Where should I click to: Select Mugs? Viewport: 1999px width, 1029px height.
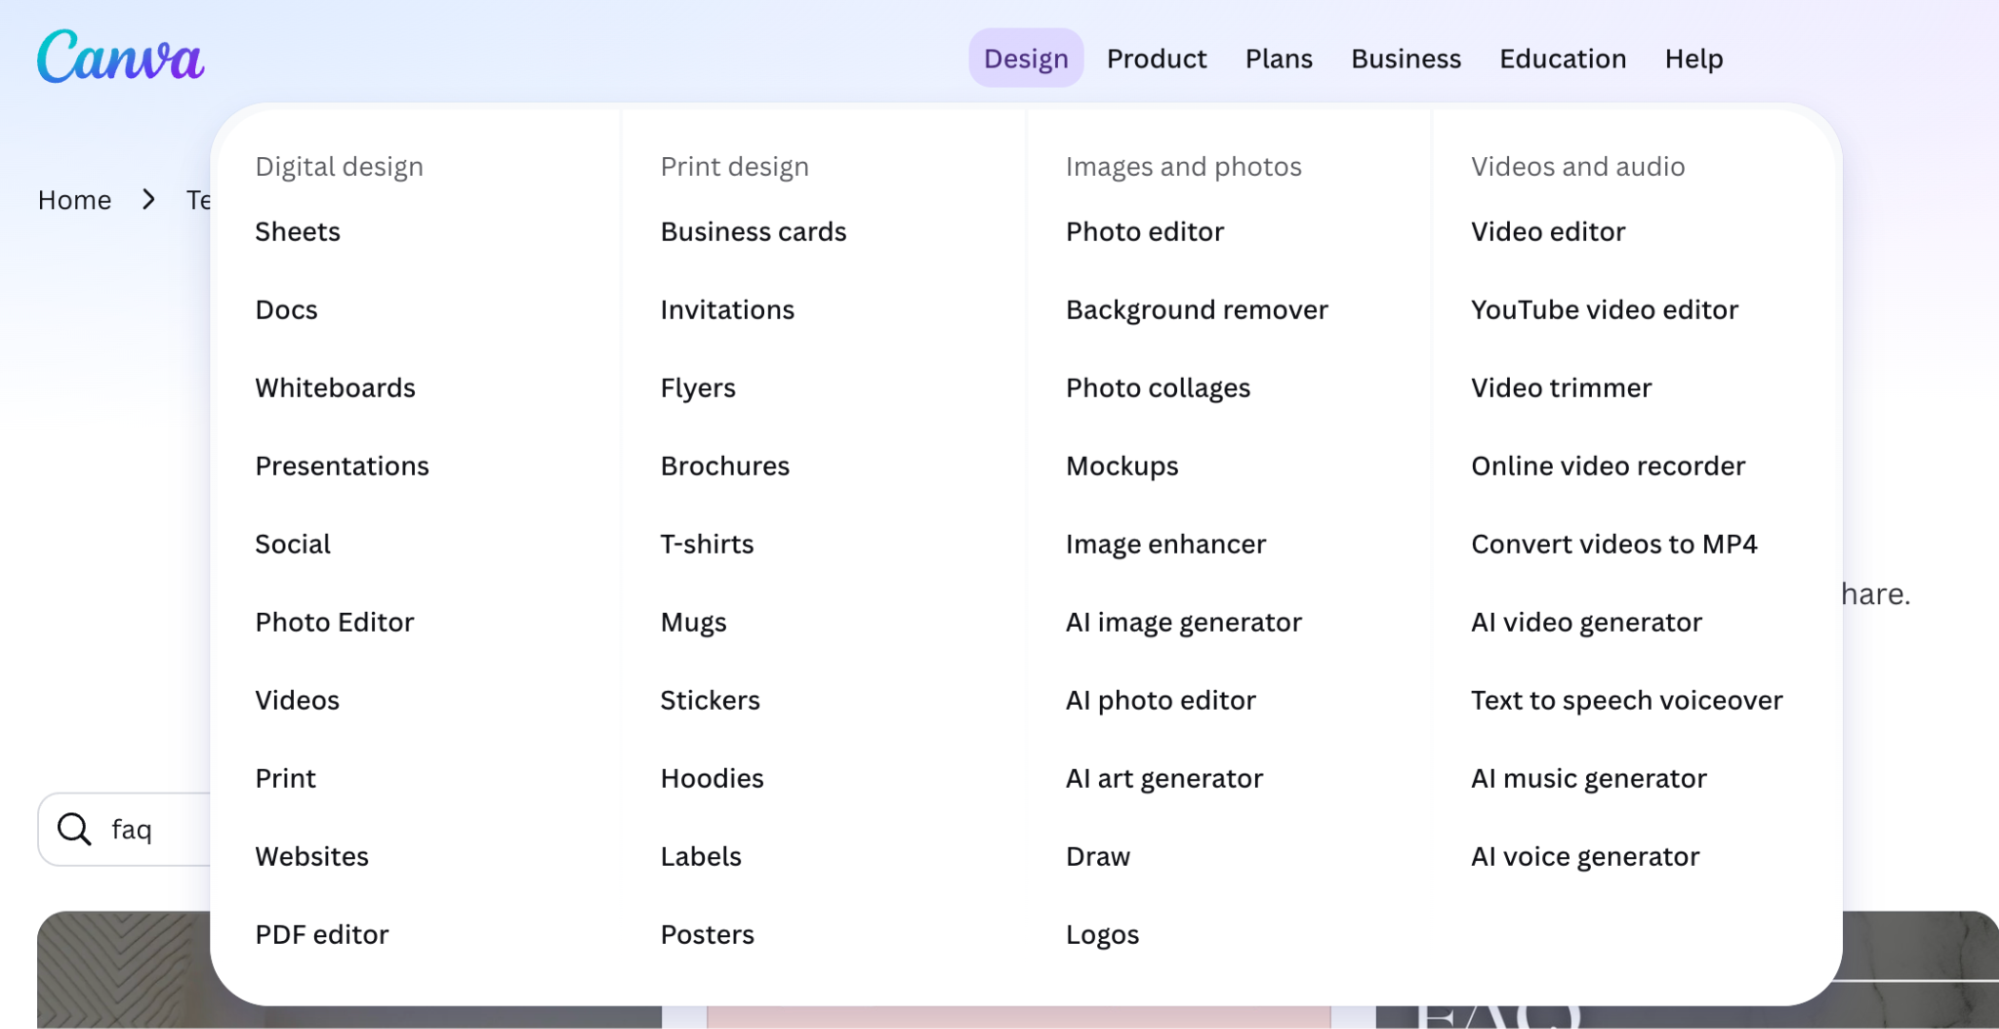click(x=694, y=622)
